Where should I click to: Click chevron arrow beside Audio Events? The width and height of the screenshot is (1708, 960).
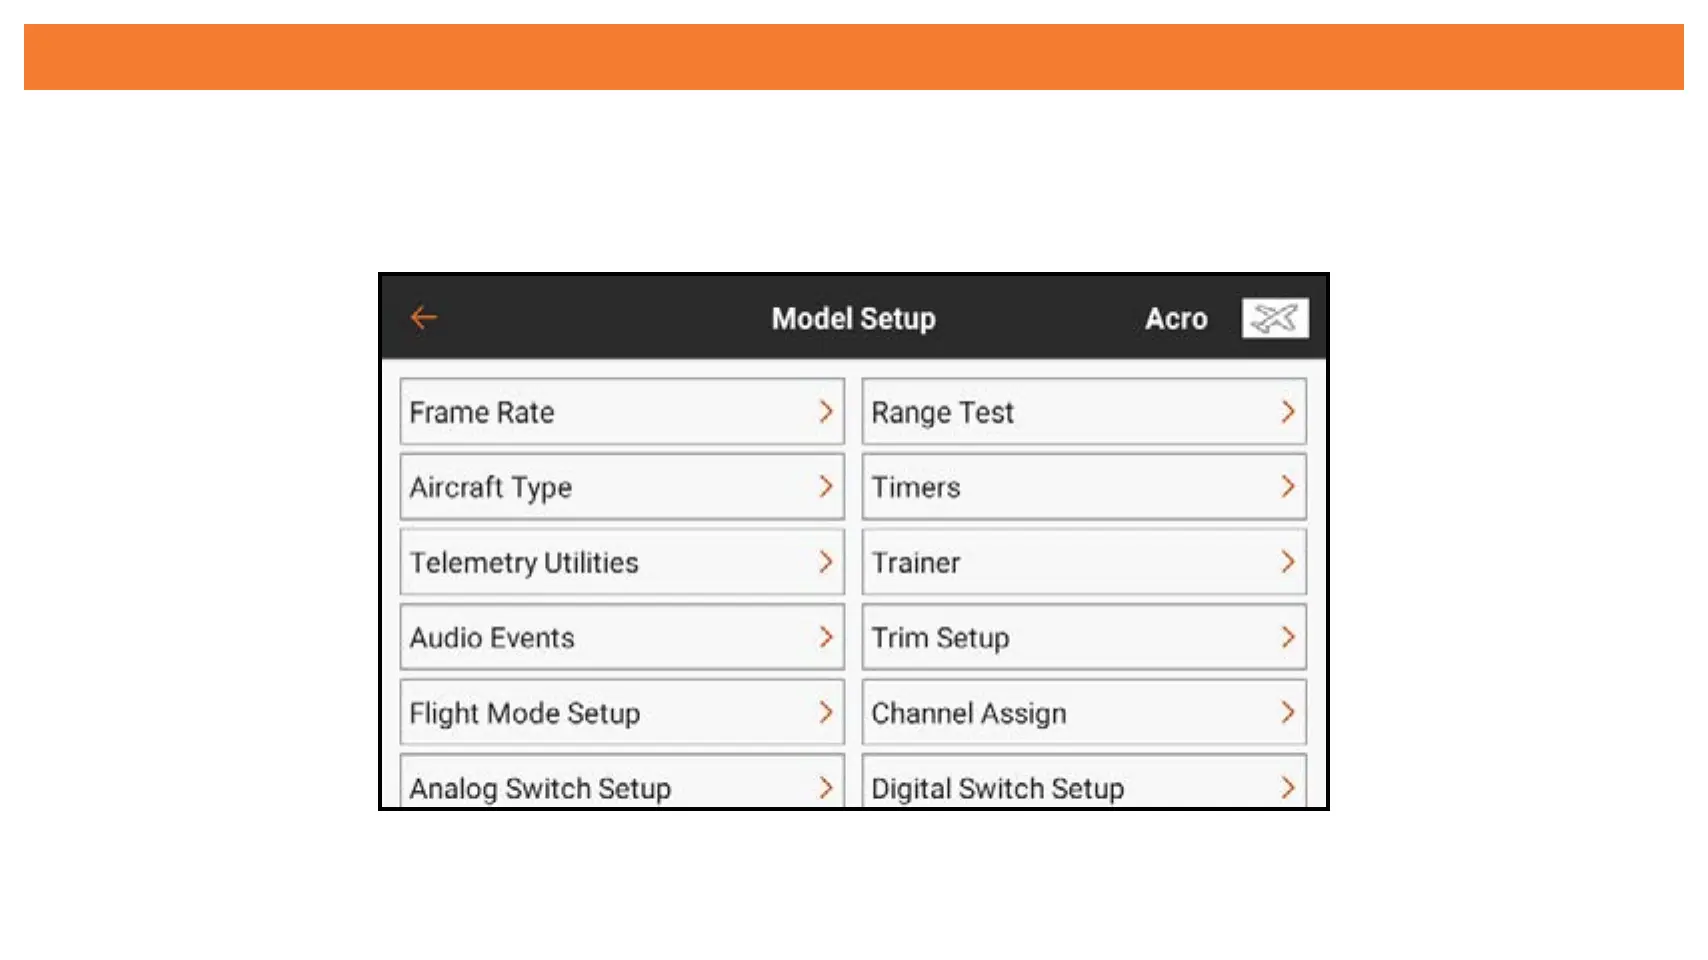tap(825, 637)
